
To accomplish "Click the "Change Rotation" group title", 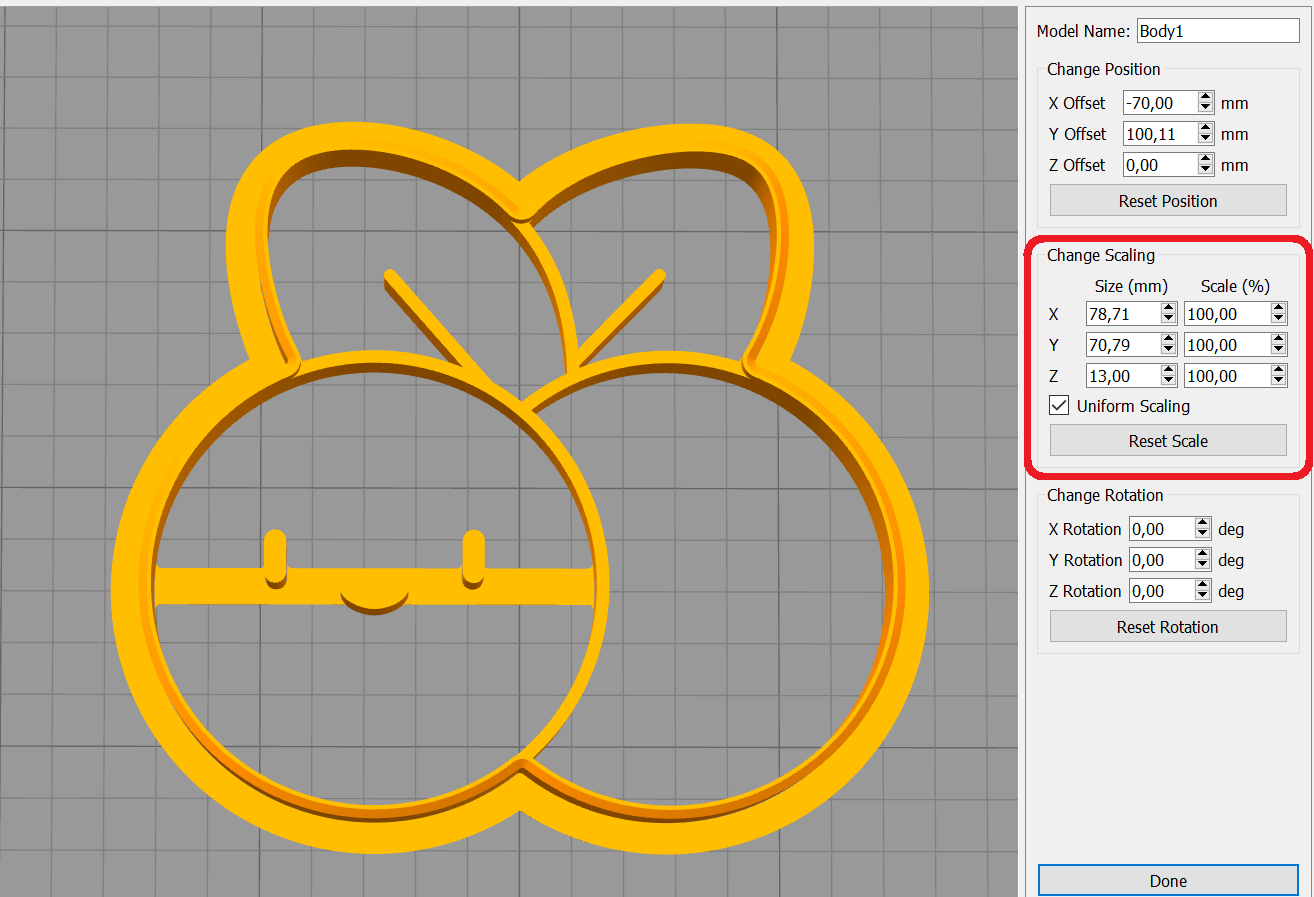I will point(1105,496).
